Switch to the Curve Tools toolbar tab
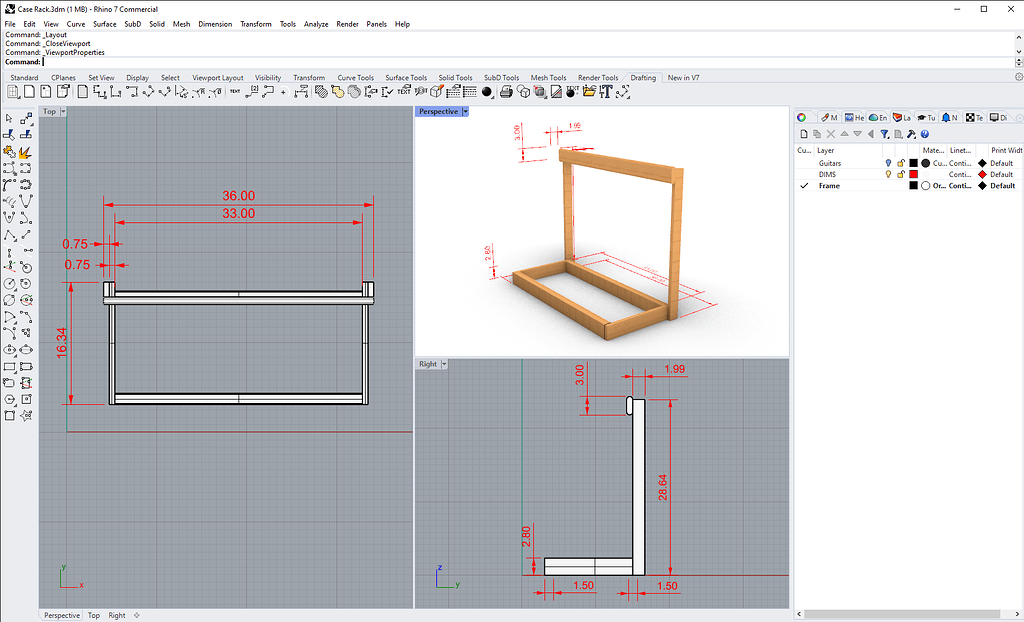 (355, 78)
